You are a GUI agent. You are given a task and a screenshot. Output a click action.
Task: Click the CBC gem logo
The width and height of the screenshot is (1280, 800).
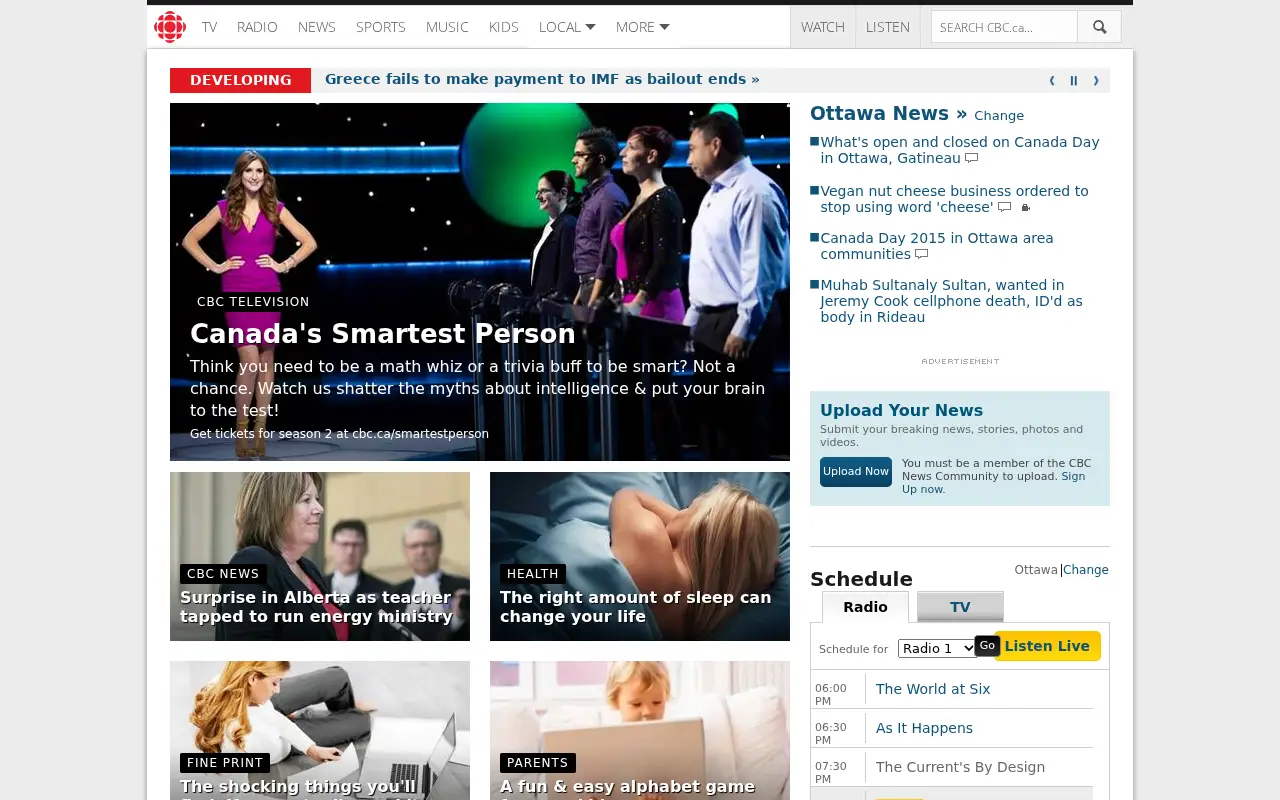click(x=170, y=27)
